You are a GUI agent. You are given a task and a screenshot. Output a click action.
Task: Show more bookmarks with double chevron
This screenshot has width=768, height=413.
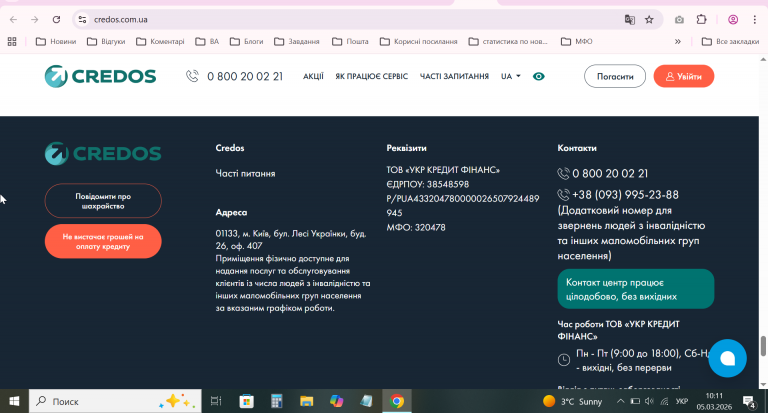tap(677, 42)
